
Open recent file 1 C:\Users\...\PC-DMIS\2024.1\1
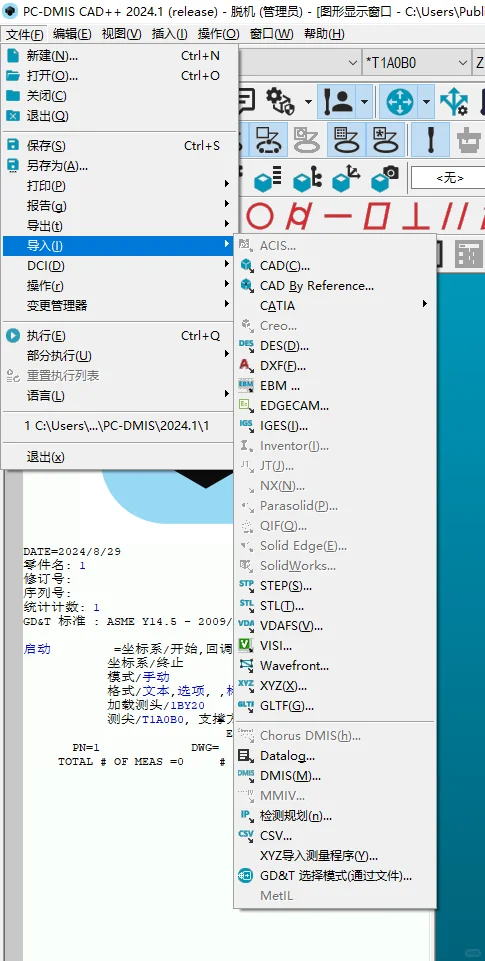(119, 425)
